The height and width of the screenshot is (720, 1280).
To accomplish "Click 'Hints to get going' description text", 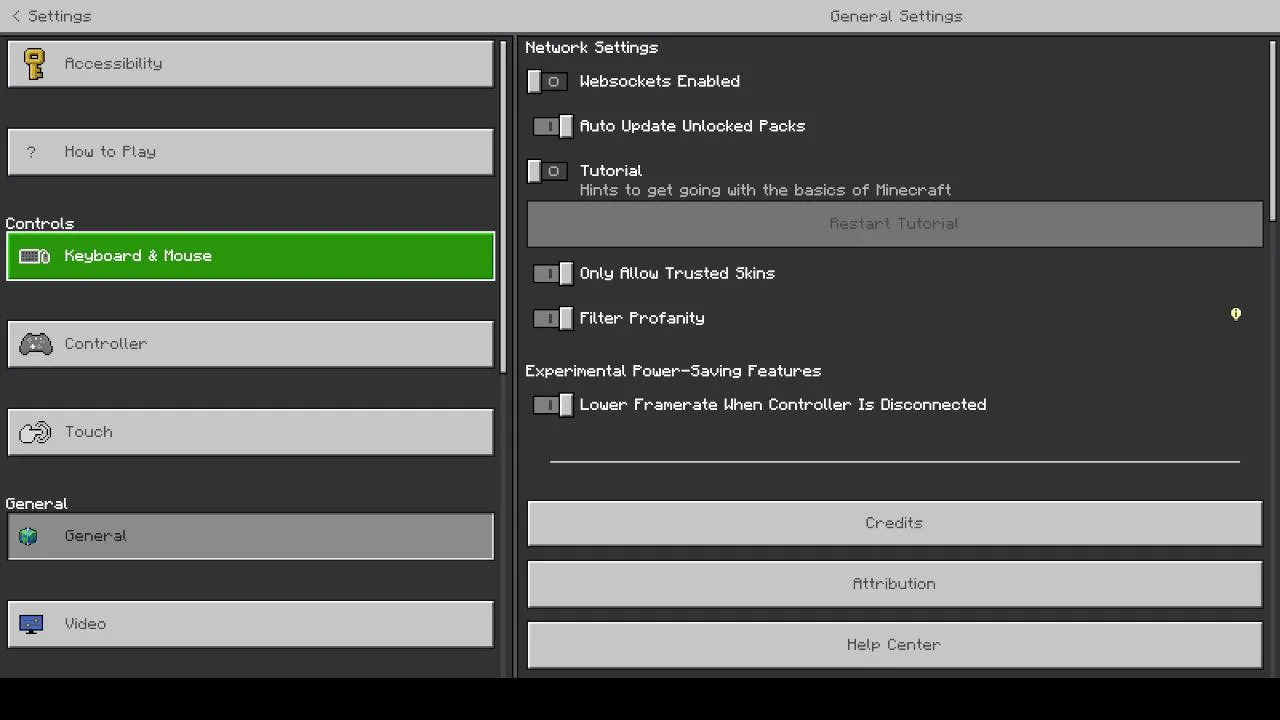I will coord(765,190).
